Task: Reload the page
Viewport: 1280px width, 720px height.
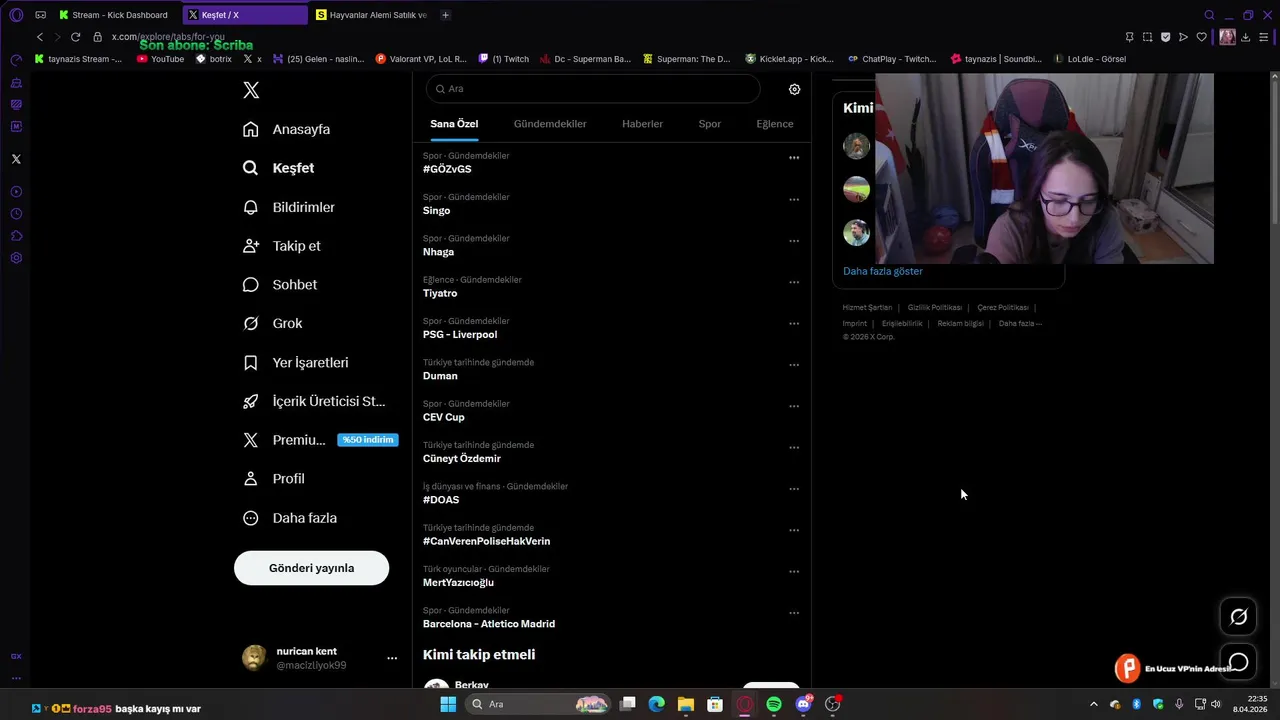Action: (75, 37)
